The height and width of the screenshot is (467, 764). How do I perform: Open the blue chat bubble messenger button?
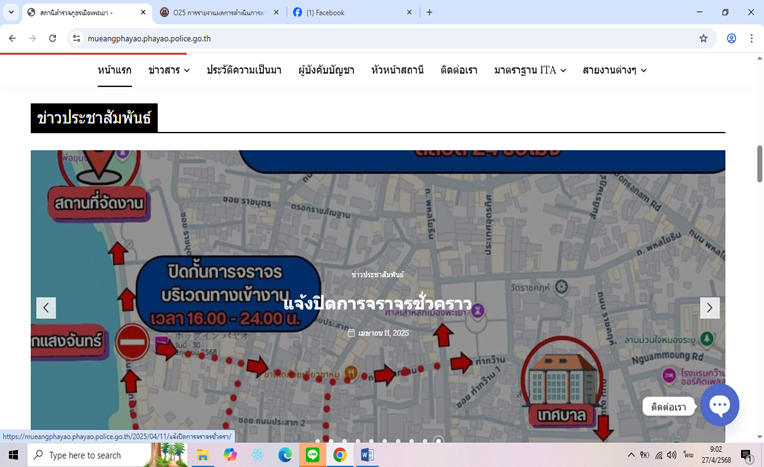pos(719,405)
